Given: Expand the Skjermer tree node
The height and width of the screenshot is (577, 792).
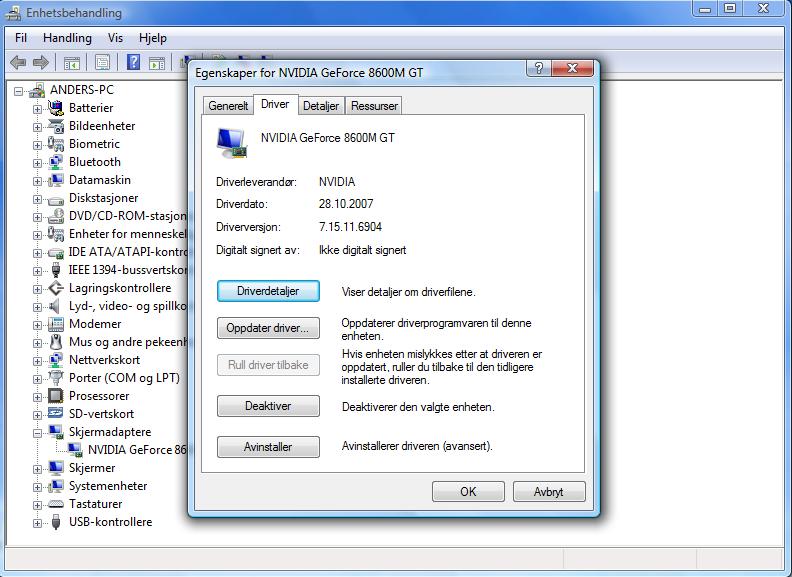Looking at the screenshot, I should (x=37, y=469).
